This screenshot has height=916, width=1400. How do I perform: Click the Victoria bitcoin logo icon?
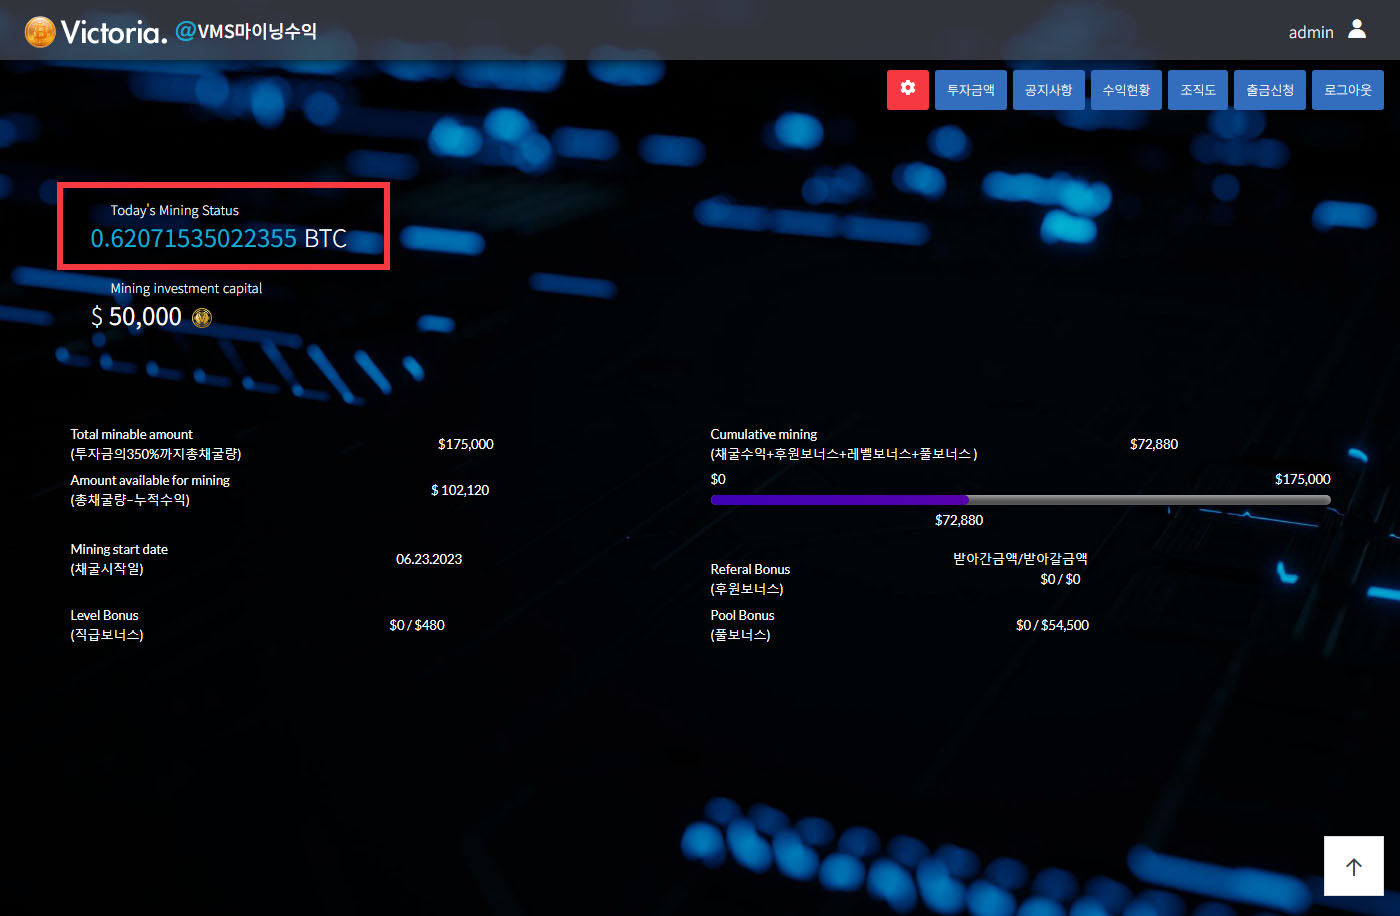(40, 32)
